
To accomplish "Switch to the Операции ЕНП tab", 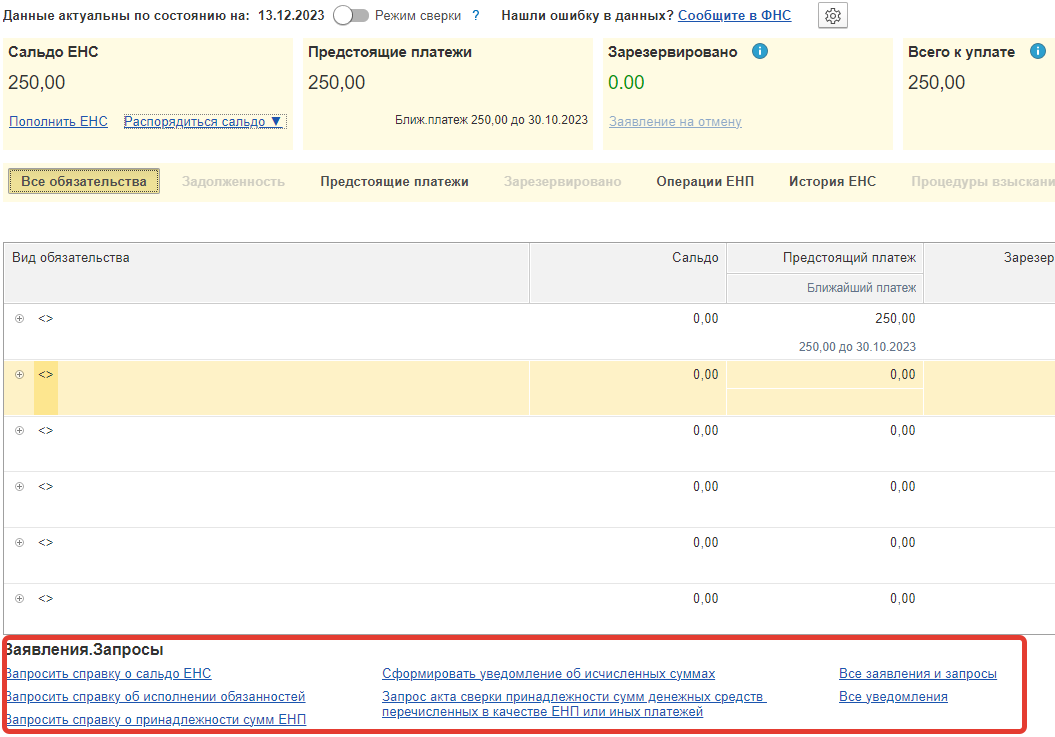I will 704,181.
